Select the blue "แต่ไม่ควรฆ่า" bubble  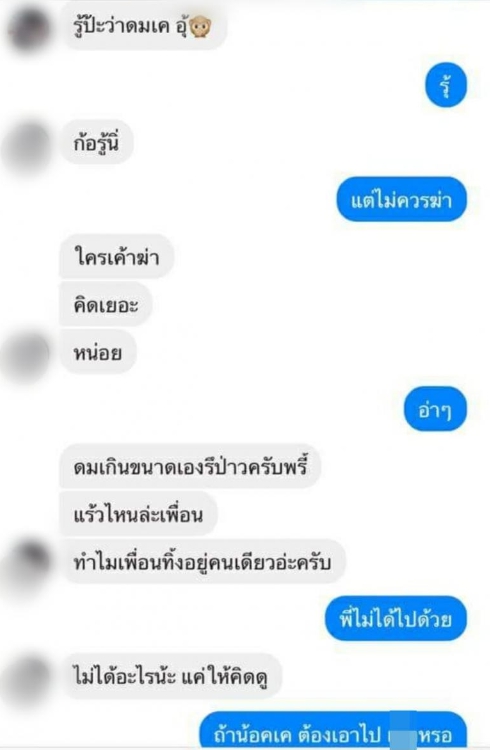coord(401,199)
